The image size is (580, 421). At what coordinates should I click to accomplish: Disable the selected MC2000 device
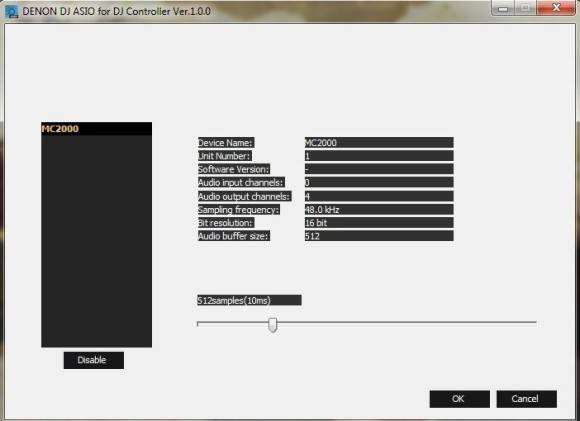(94, 360)
